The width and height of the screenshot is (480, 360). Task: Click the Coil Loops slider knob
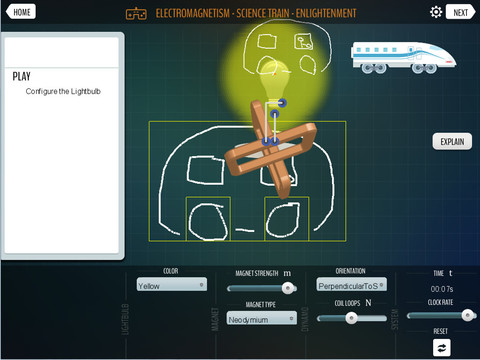351,318
